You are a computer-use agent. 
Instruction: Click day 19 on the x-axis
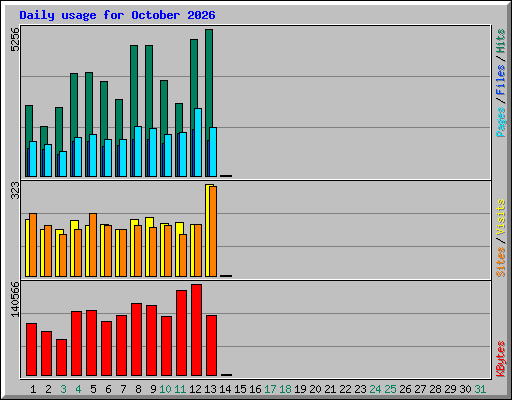[300, 389]
